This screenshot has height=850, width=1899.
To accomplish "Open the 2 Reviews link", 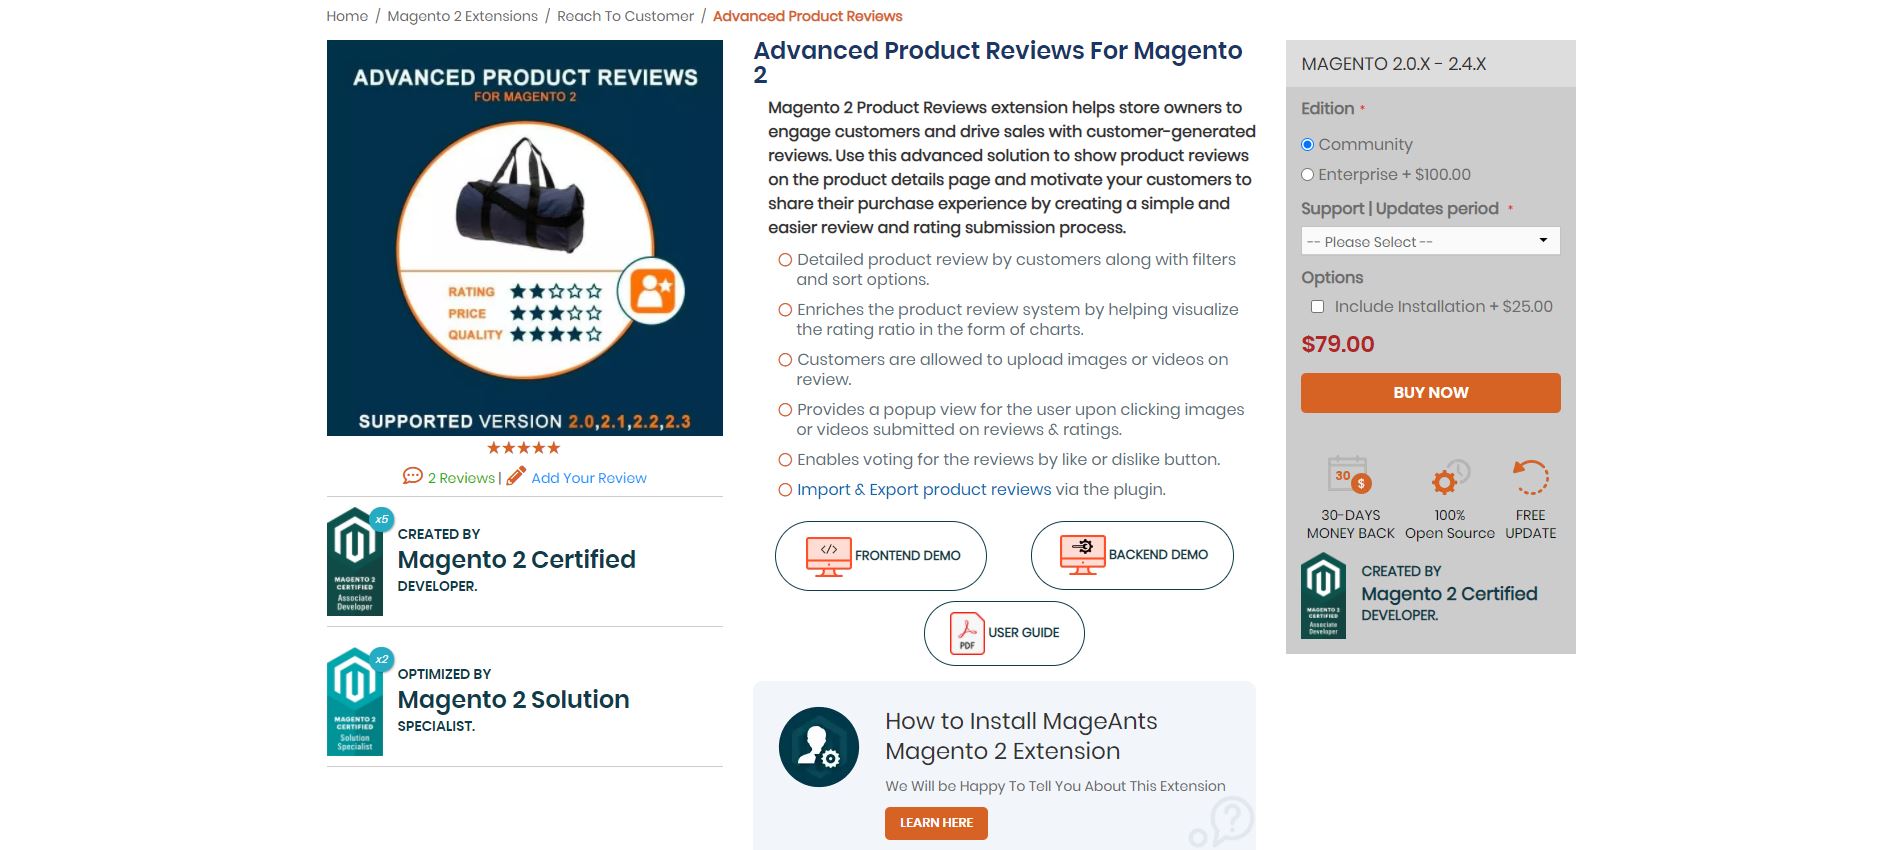I will [461, 478].
